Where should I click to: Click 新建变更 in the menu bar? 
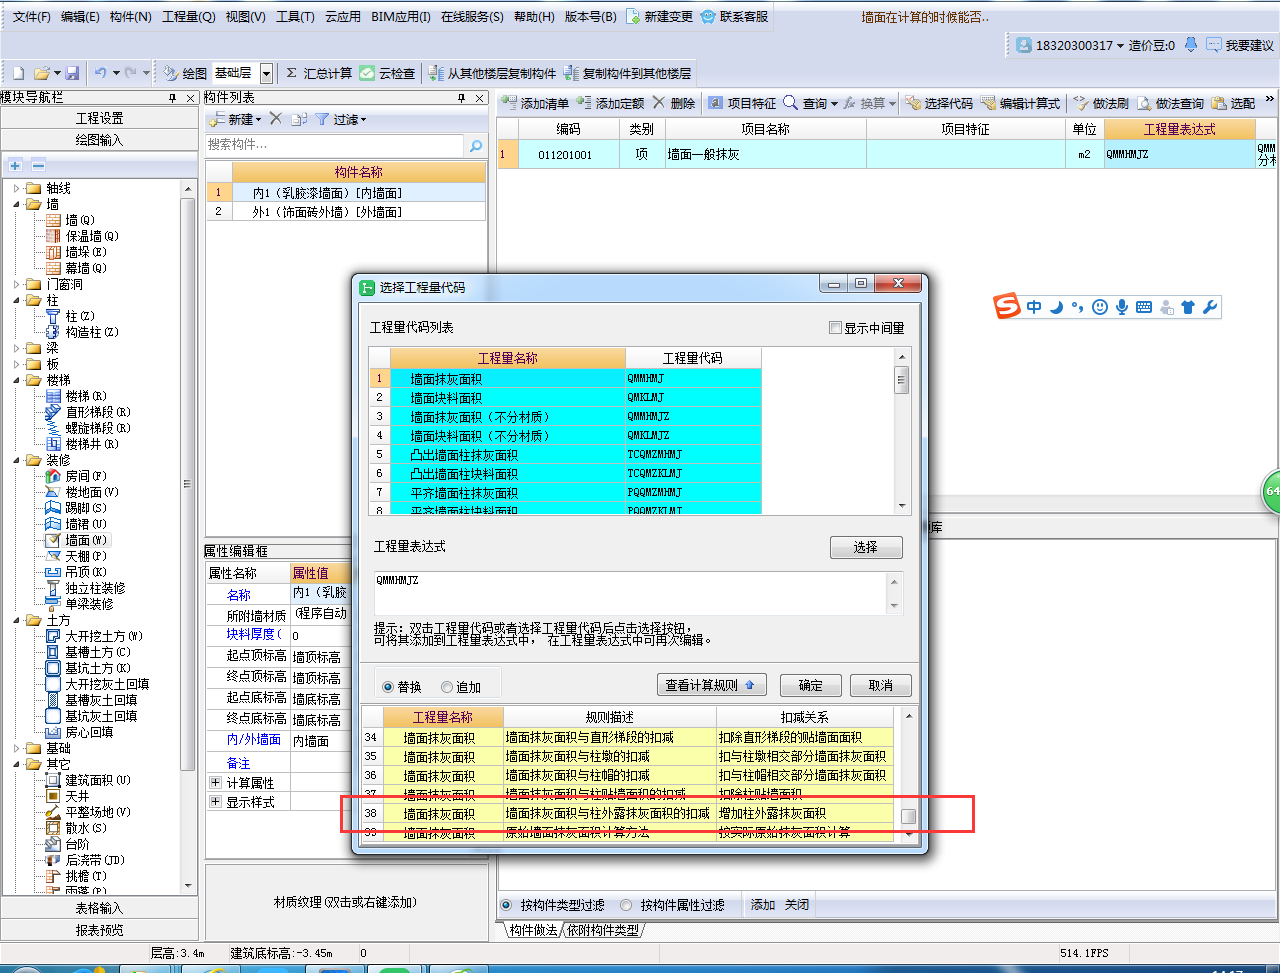659,17
